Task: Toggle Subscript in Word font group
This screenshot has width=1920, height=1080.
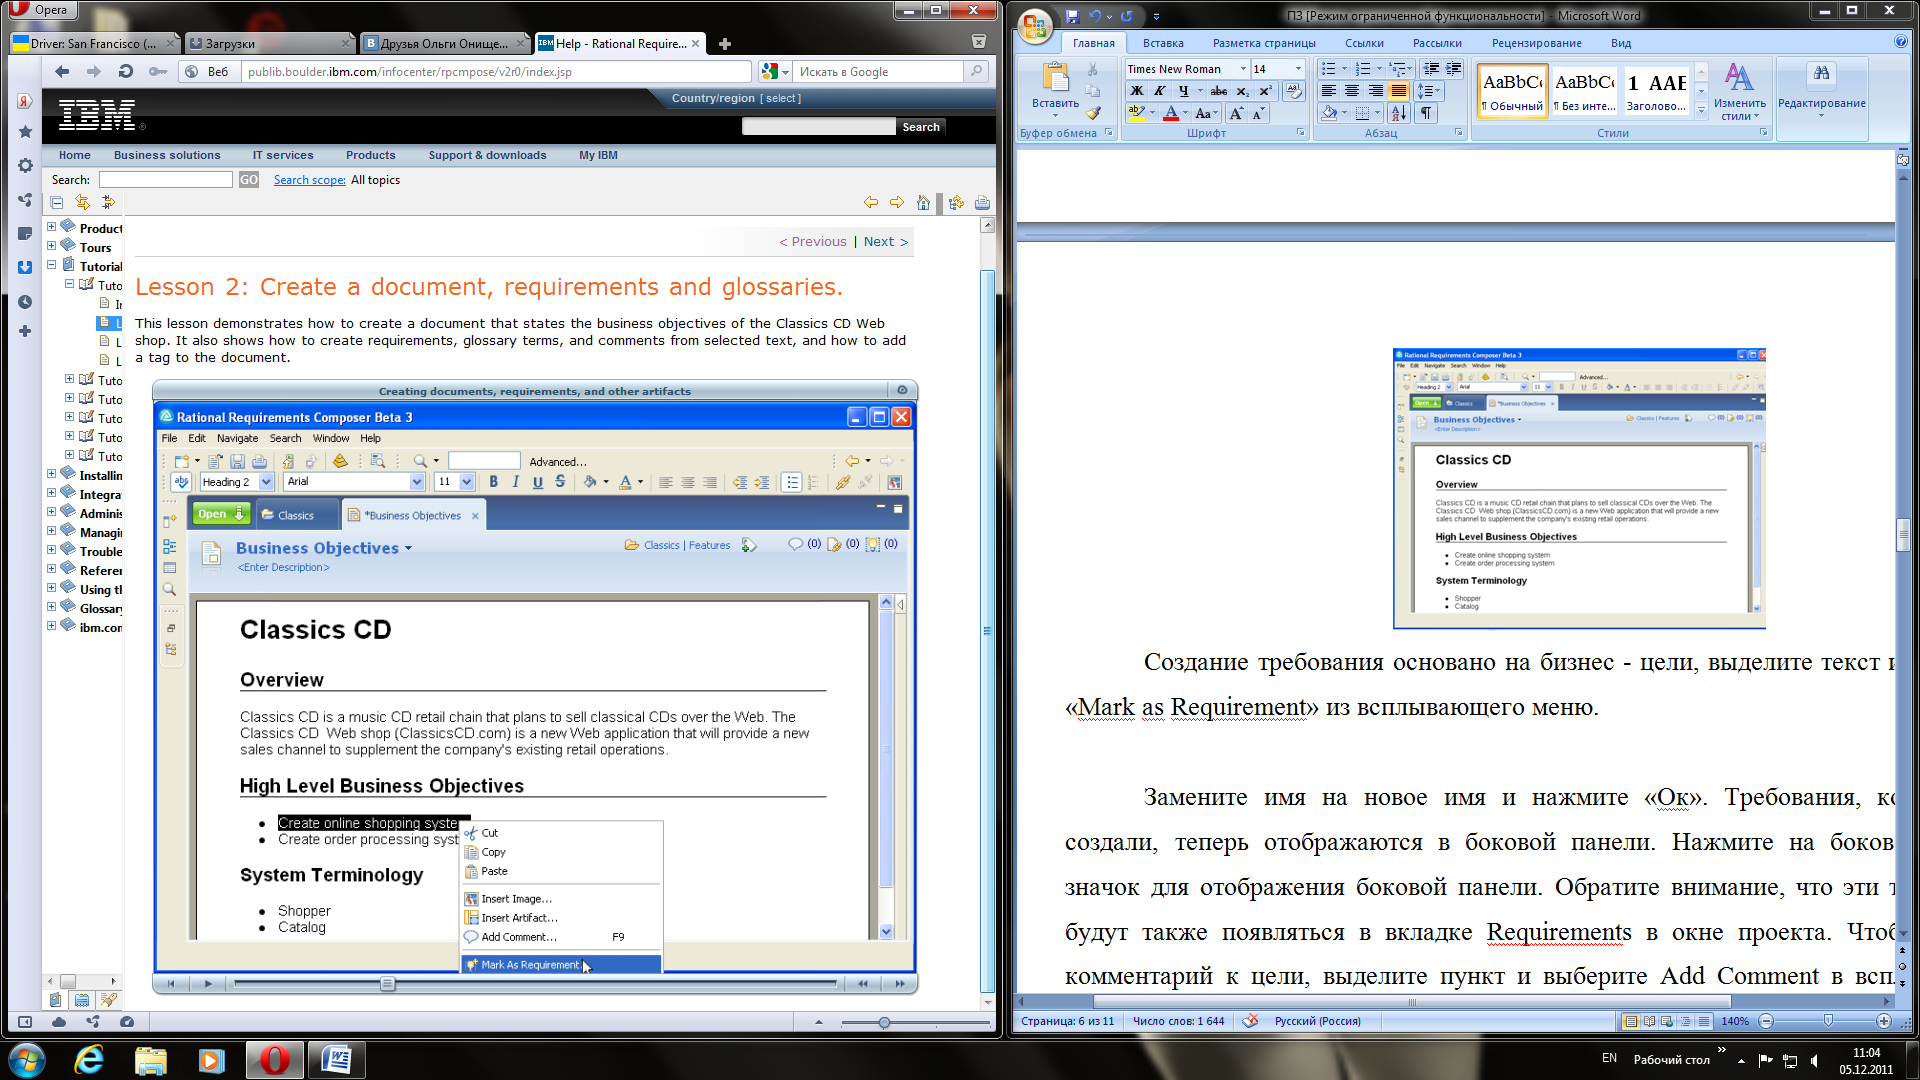Action: pos(1242,91)
